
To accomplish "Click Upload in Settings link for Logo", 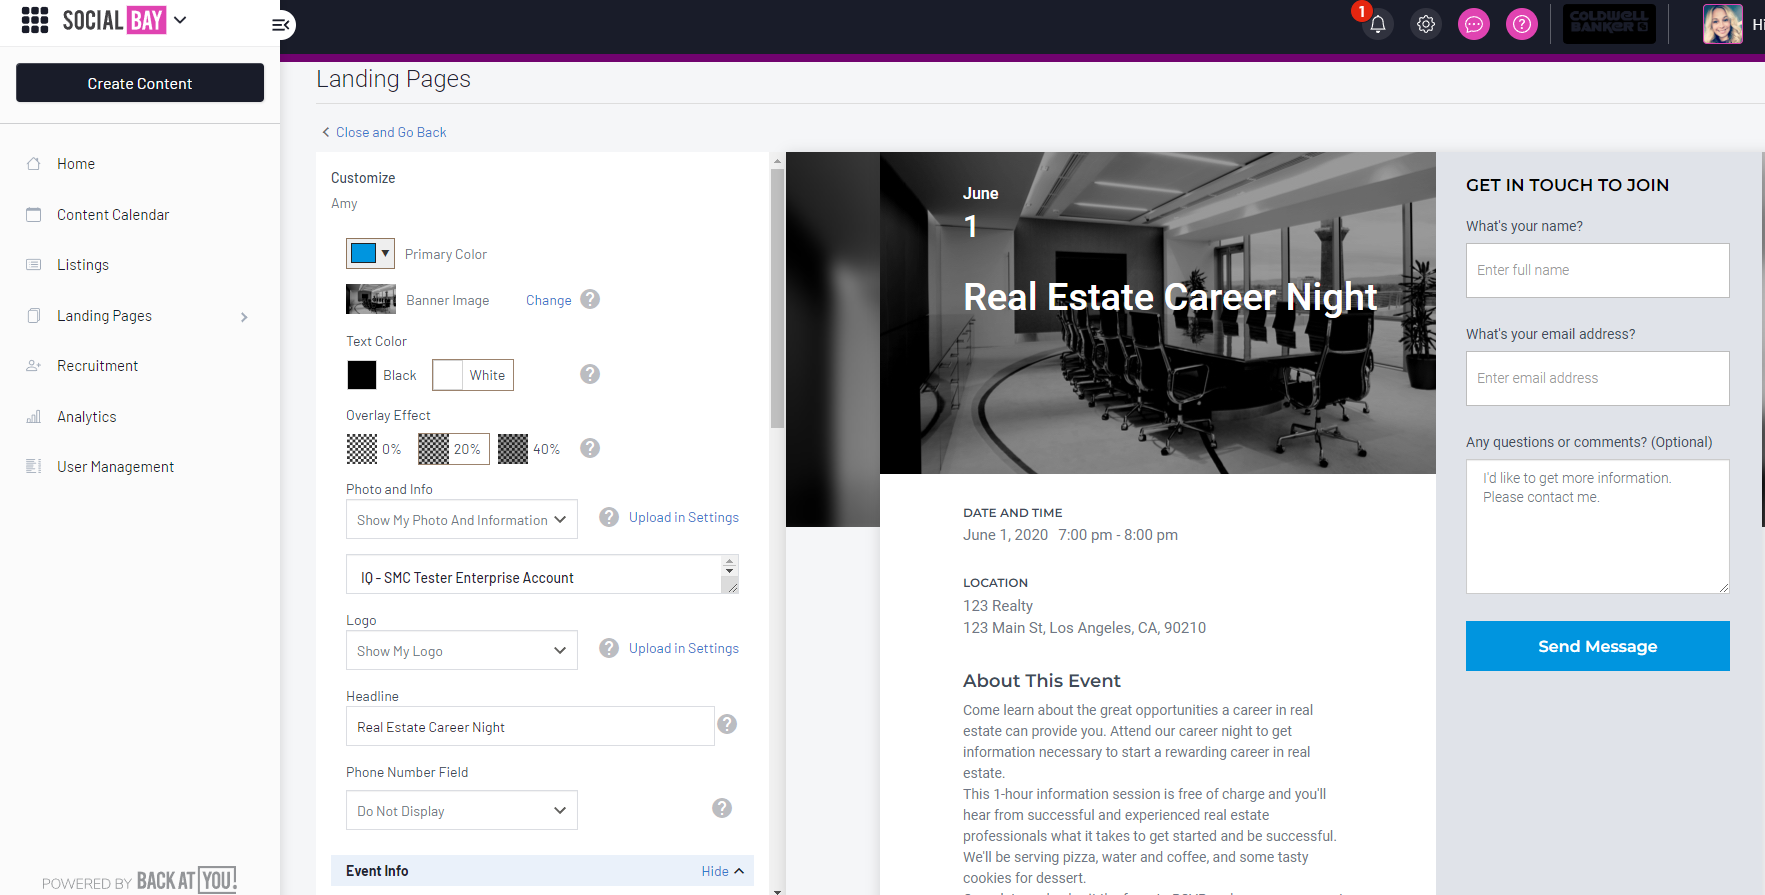I will (684, 648).
